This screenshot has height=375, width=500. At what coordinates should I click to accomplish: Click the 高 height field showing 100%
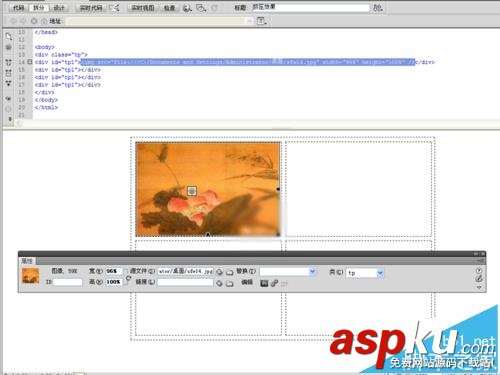point(114,282)
